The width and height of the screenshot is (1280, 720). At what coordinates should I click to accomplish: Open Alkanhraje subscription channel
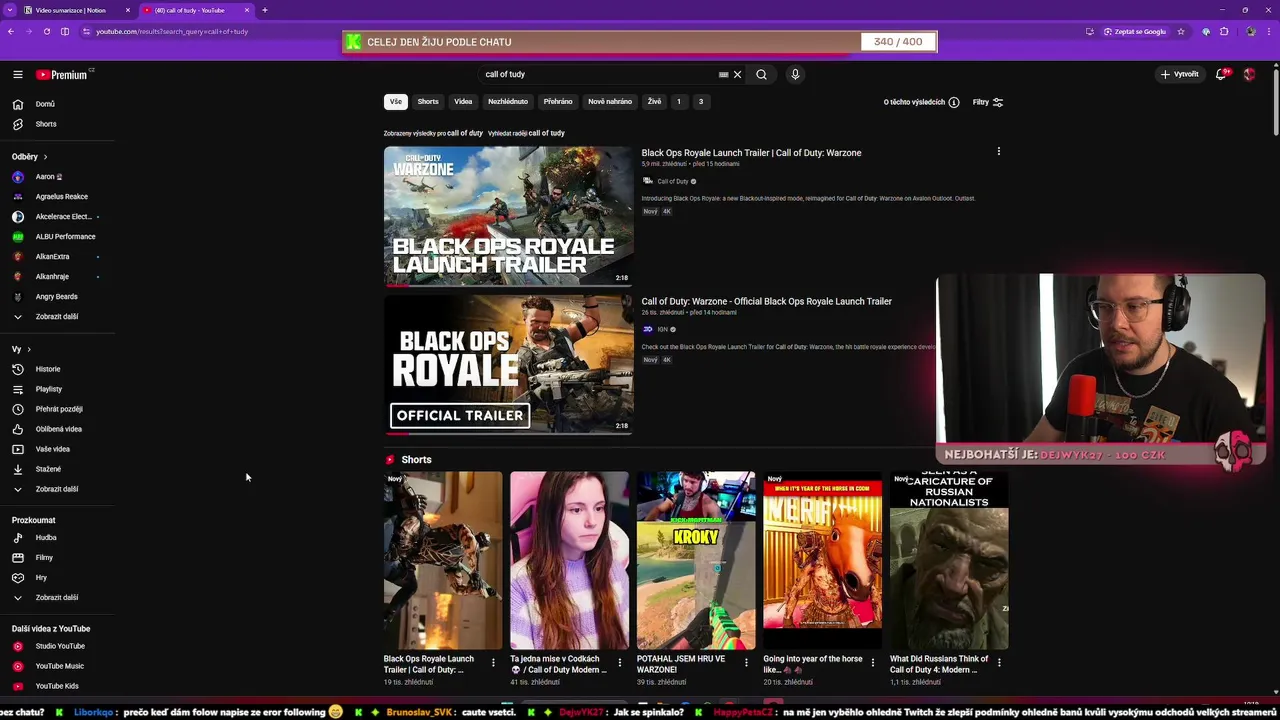tap(52, 277)
